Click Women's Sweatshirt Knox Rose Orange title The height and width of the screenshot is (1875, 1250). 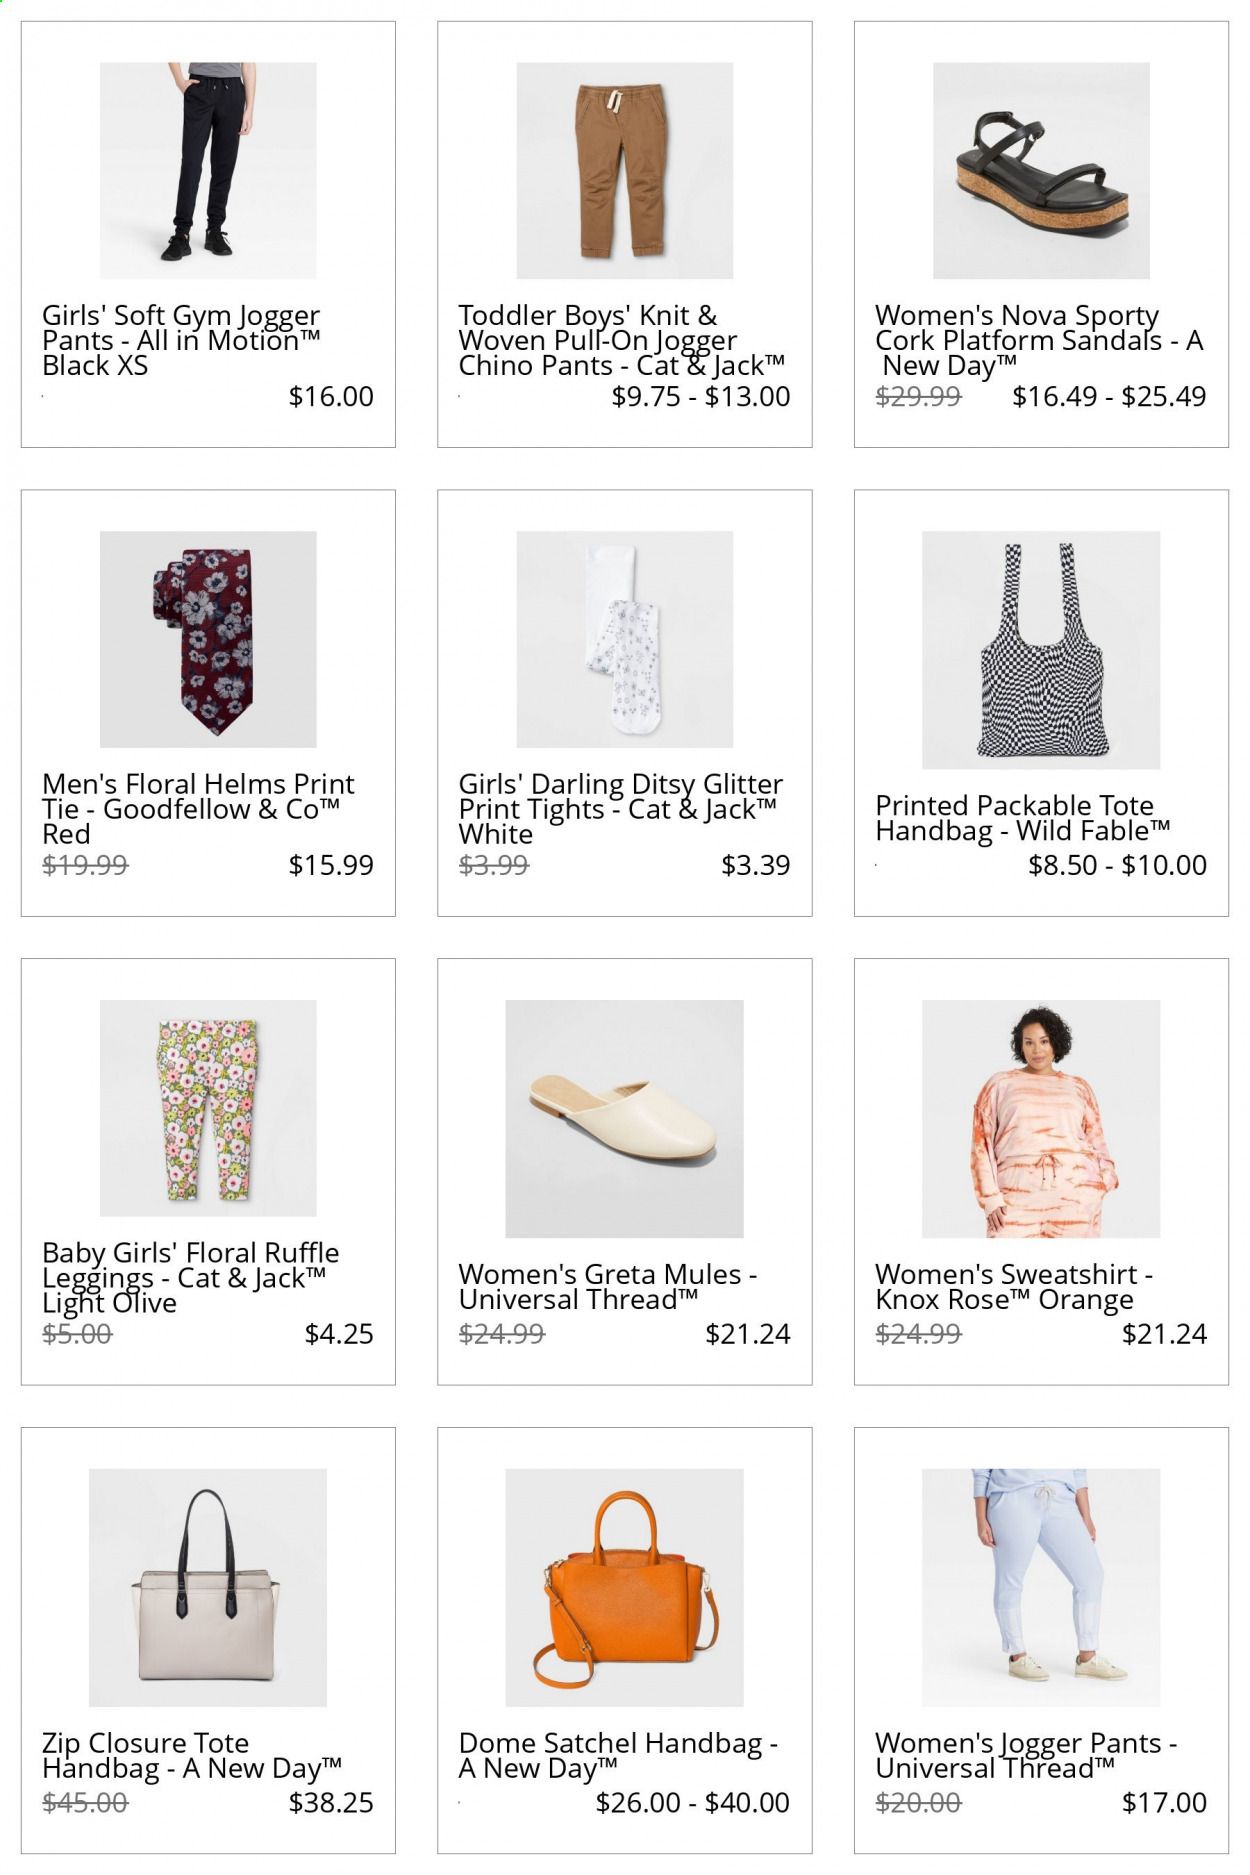coord(1014,1287)
